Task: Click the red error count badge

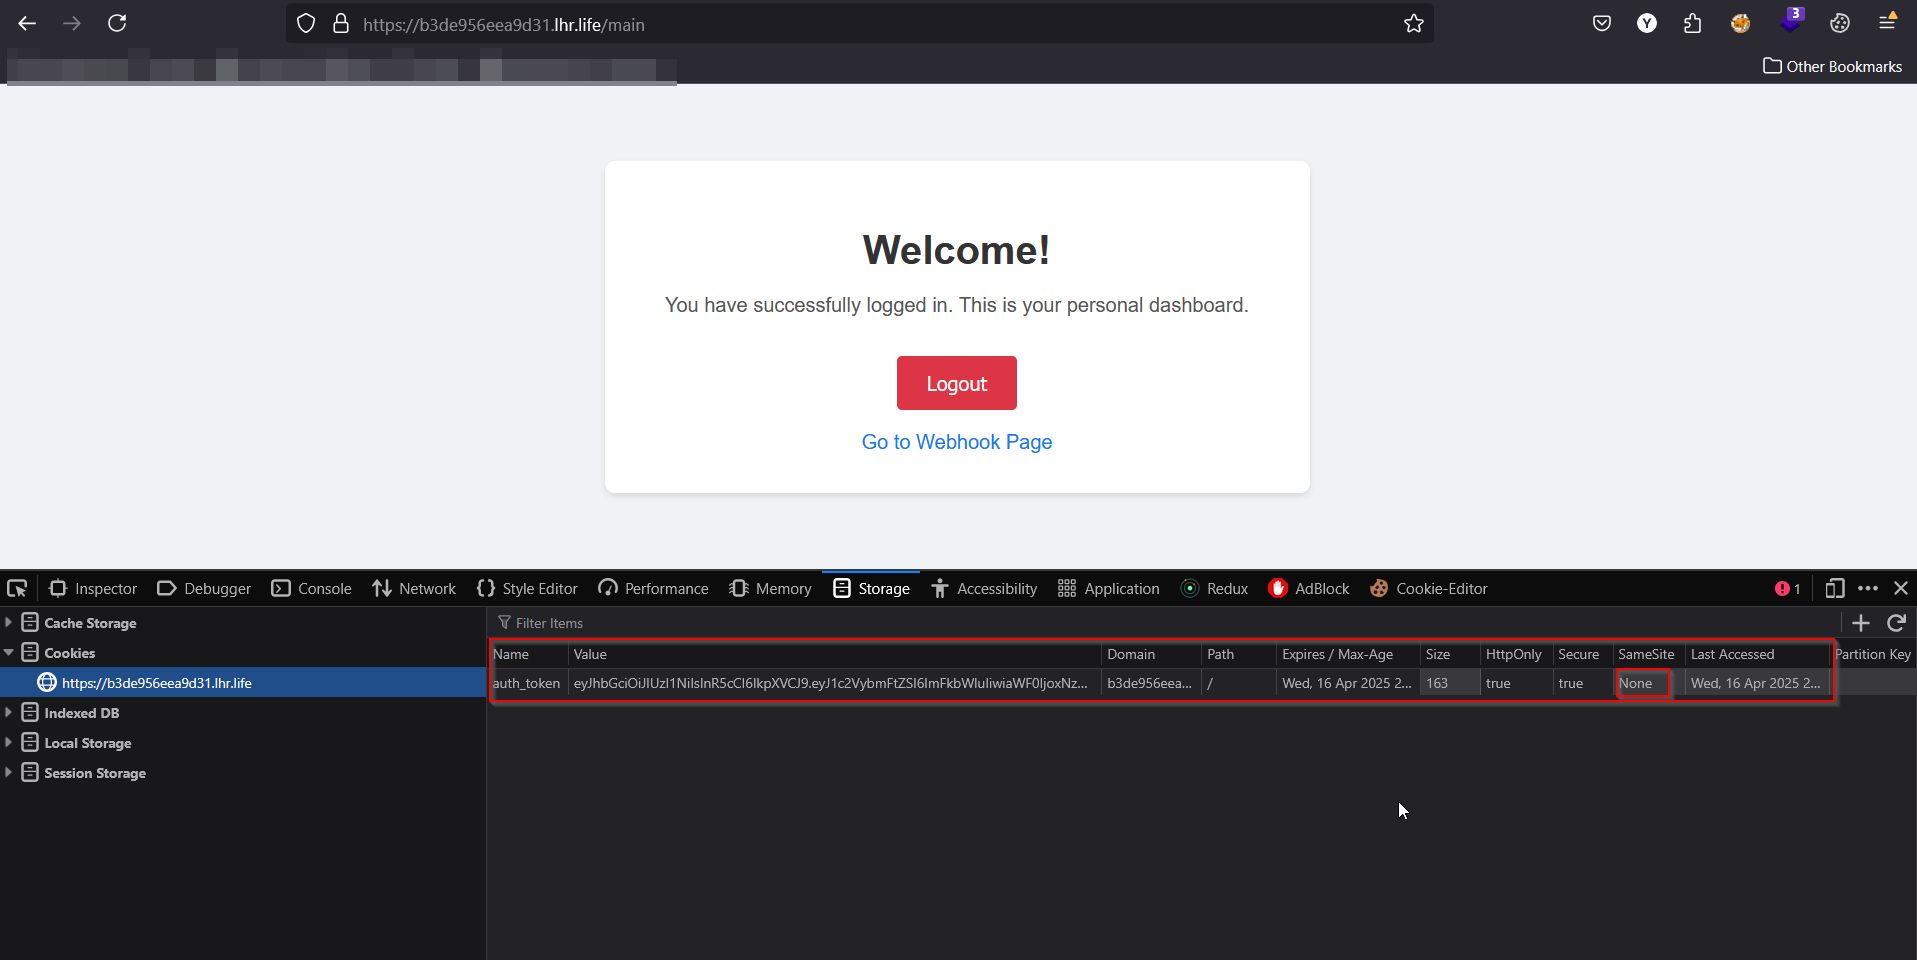Action: (1788, 588)
